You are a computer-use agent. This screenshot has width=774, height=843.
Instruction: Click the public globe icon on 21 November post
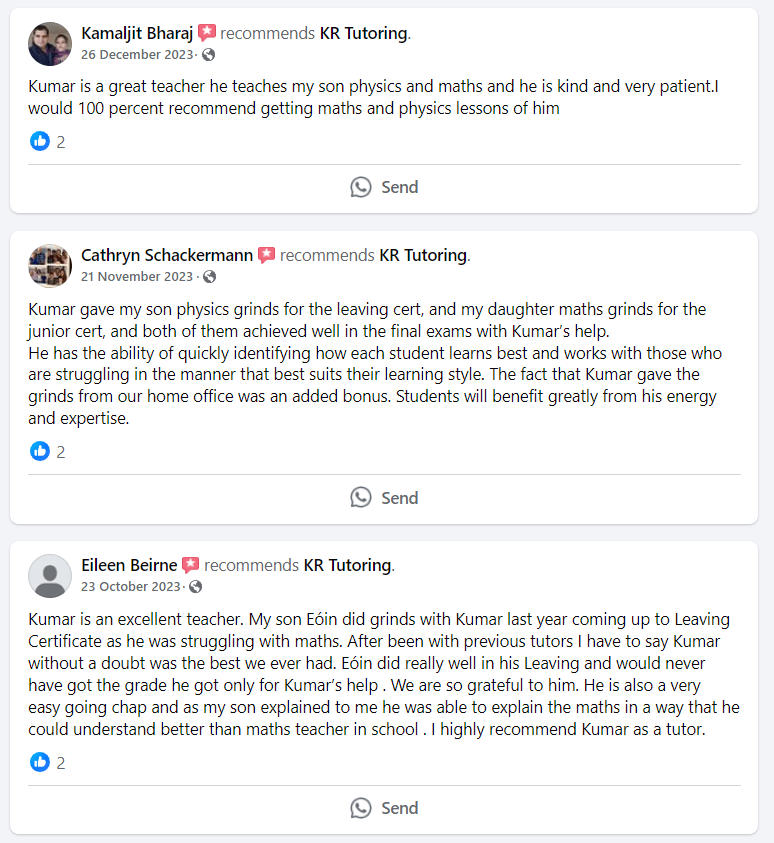coord(209,276)
